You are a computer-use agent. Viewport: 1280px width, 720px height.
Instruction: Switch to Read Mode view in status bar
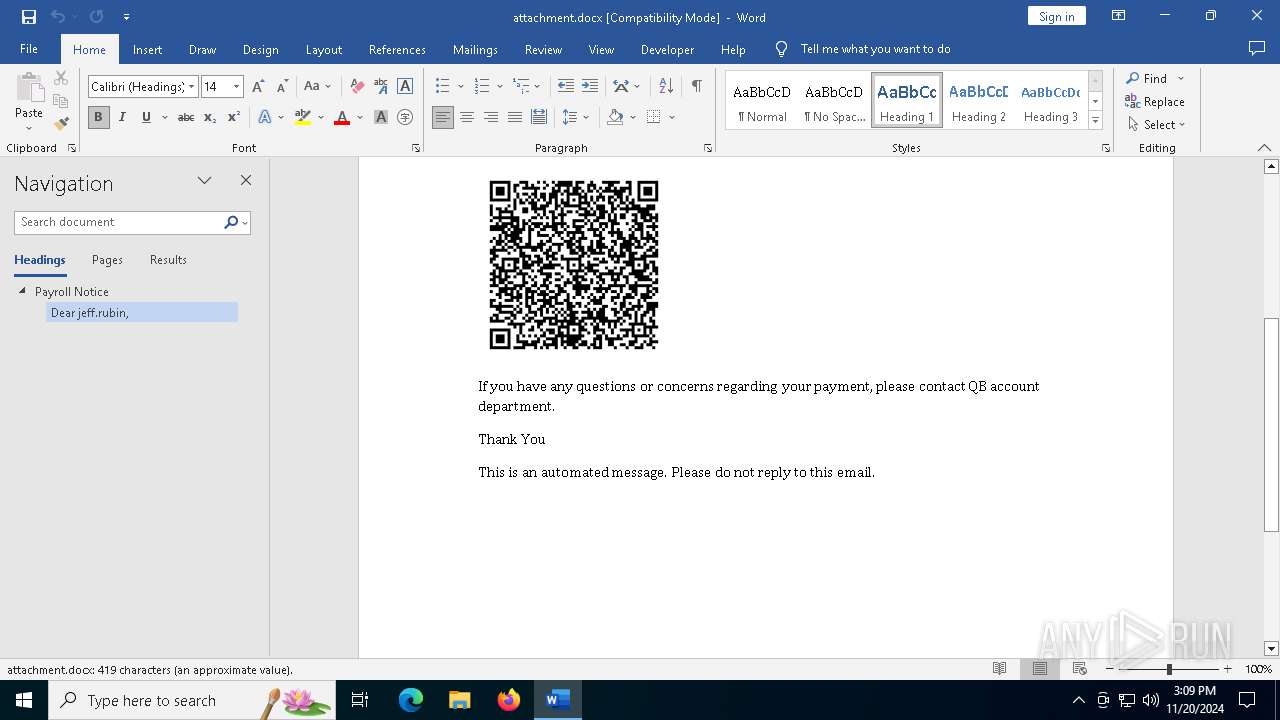(999, 669)
